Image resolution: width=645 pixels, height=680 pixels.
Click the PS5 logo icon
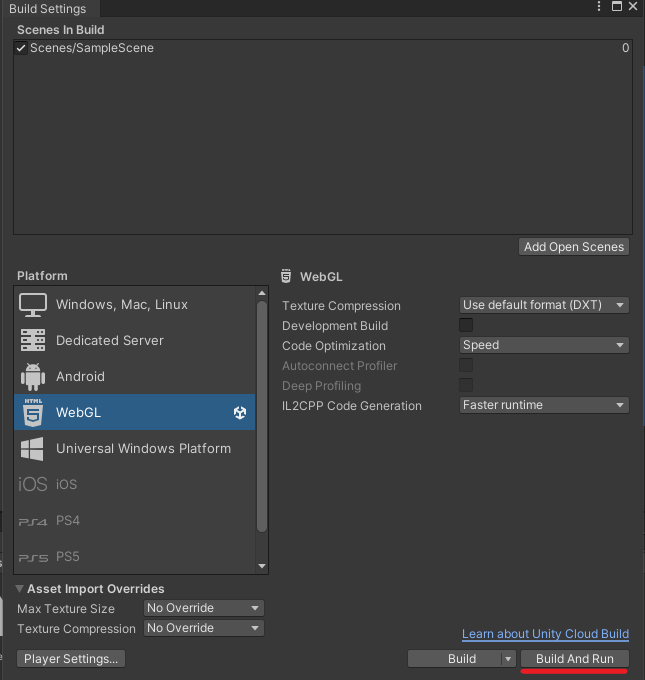pos(33,558)
